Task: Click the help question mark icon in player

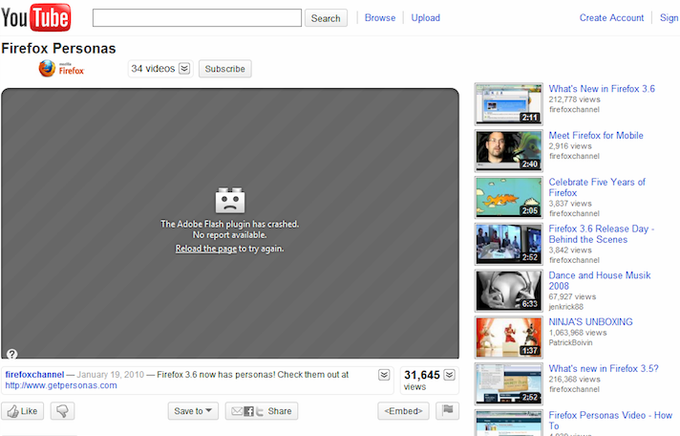Action: point(12,354)
